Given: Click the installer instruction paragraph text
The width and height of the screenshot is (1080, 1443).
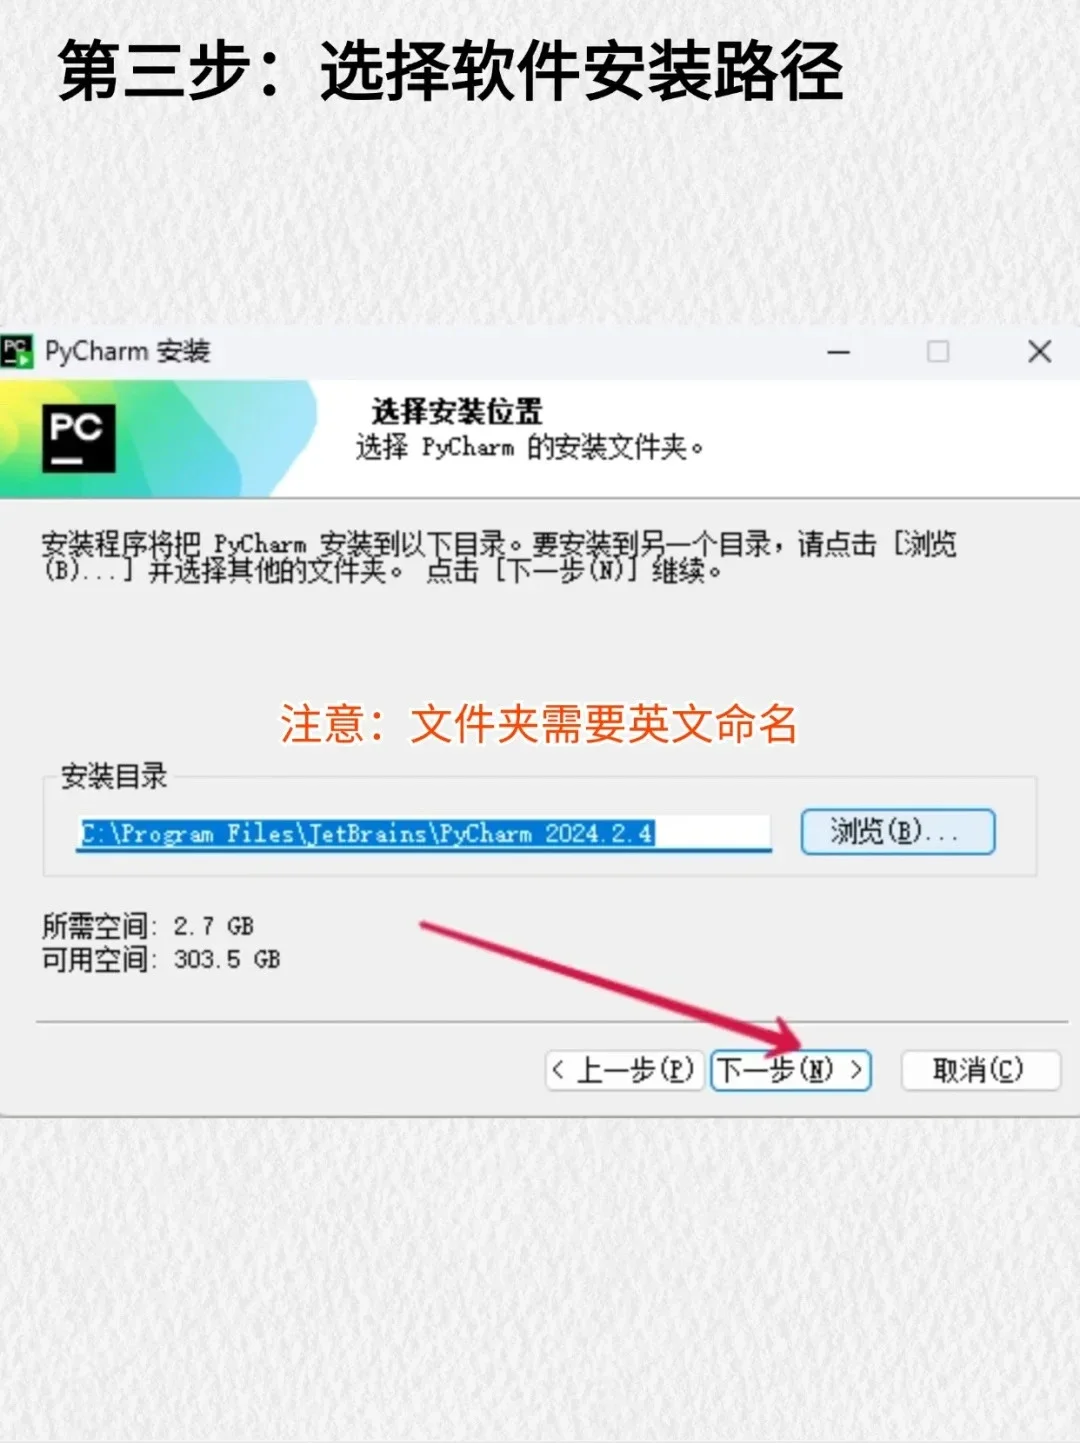Looking at the screenshot, I should pos(500,558).
